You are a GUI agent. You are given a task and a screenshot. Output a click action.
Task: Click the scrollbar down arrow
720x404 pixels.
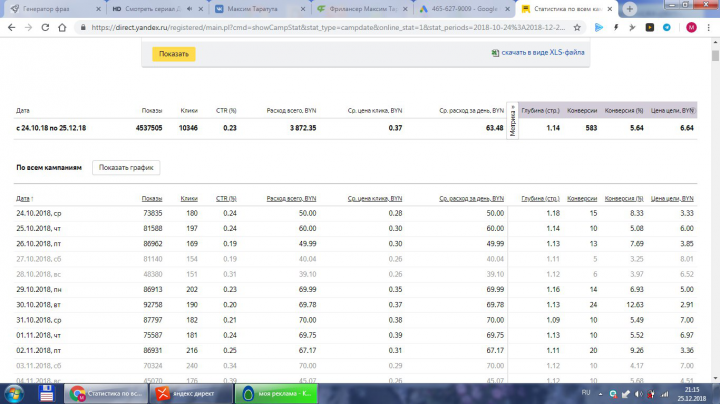(x=715, y=379)
